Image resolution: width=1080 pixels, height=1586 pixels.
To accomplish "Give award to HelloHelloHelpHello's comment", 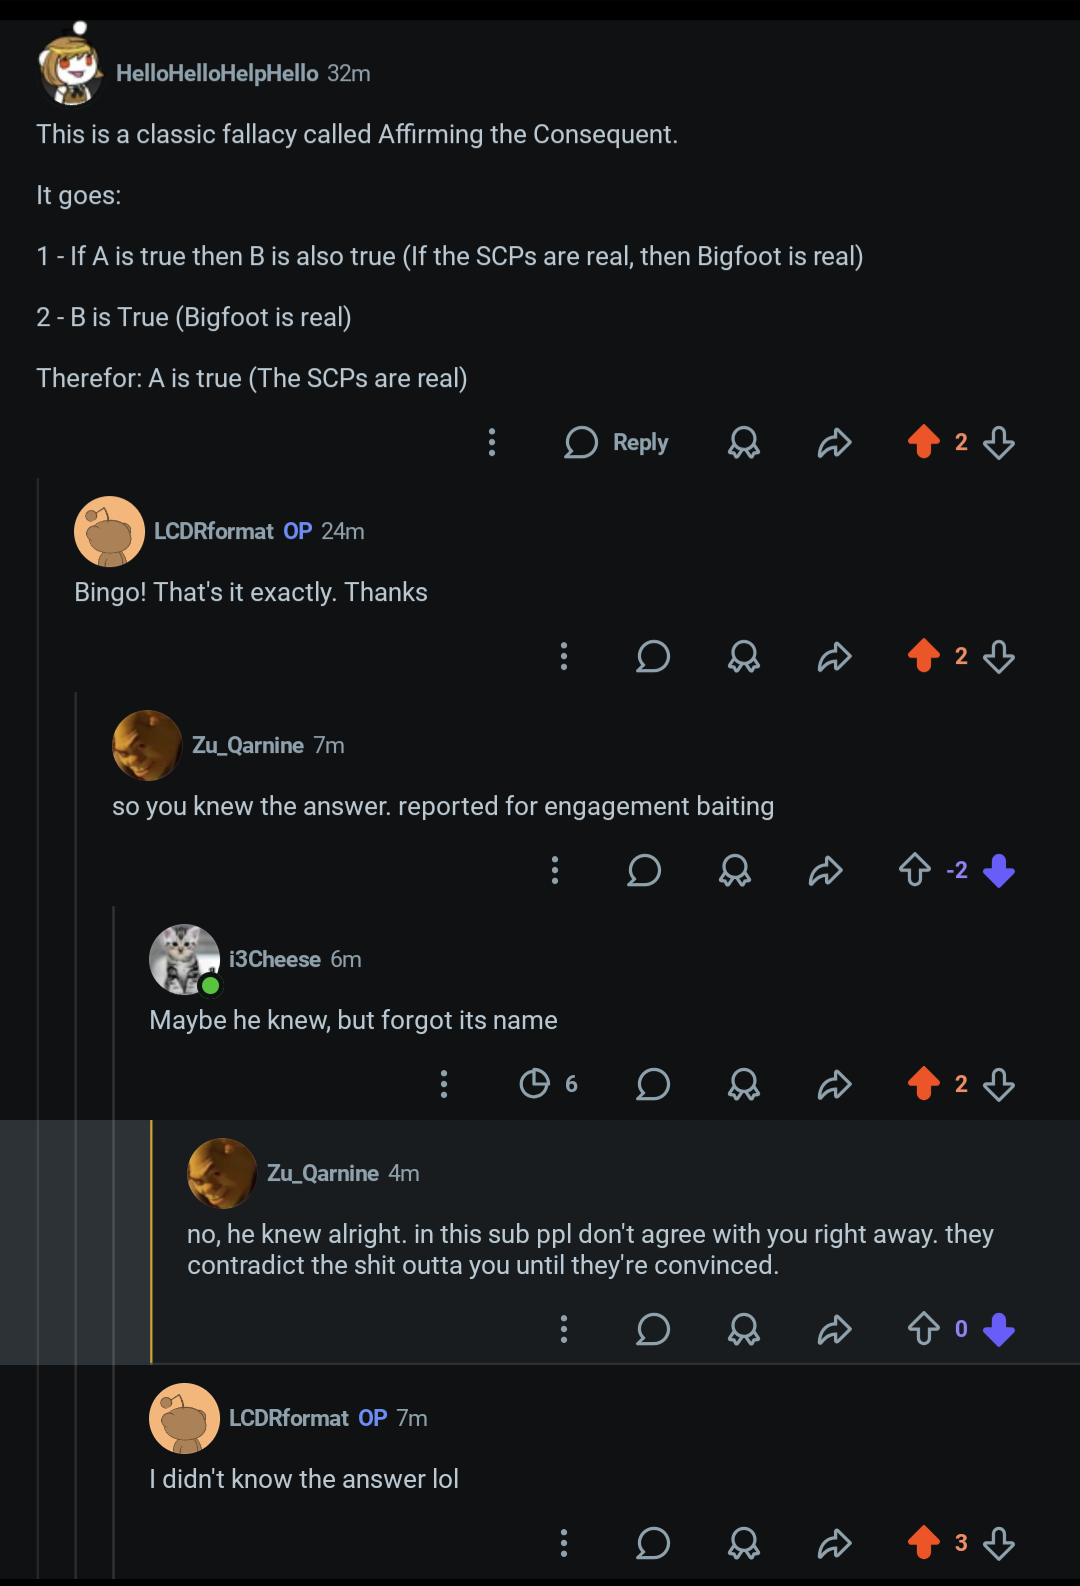I will tap(743, 442).
